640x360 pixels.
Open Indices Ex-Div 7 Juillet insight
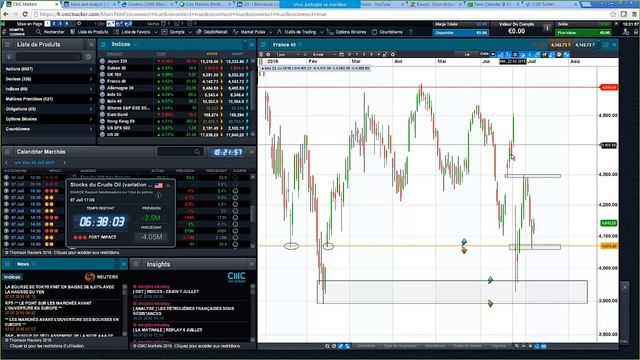pos(166,291)
